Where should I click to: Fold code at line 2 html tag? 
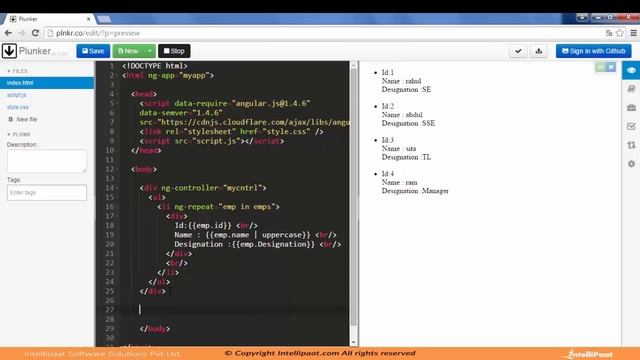pos(118,76)
